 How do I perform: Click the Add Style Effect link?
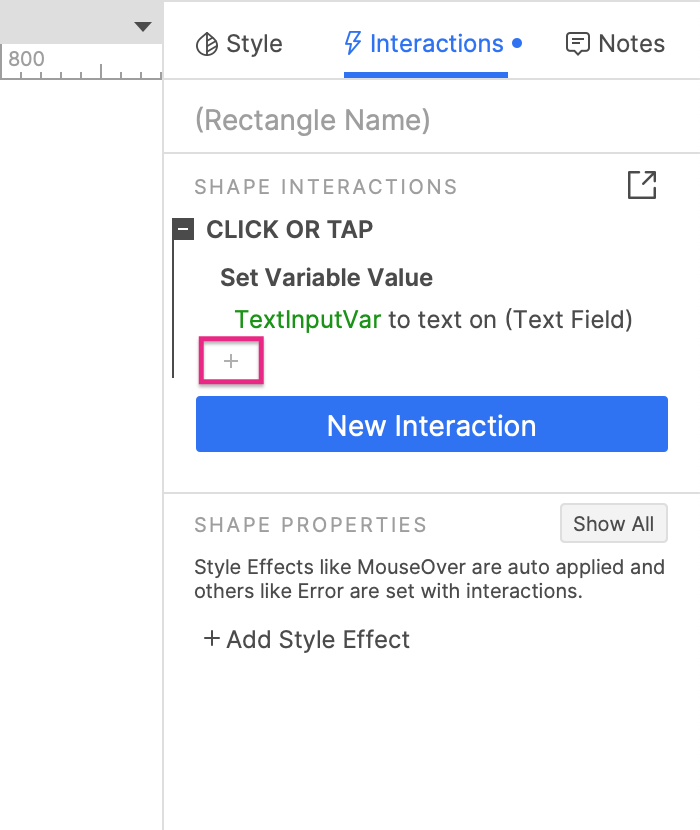318,639
